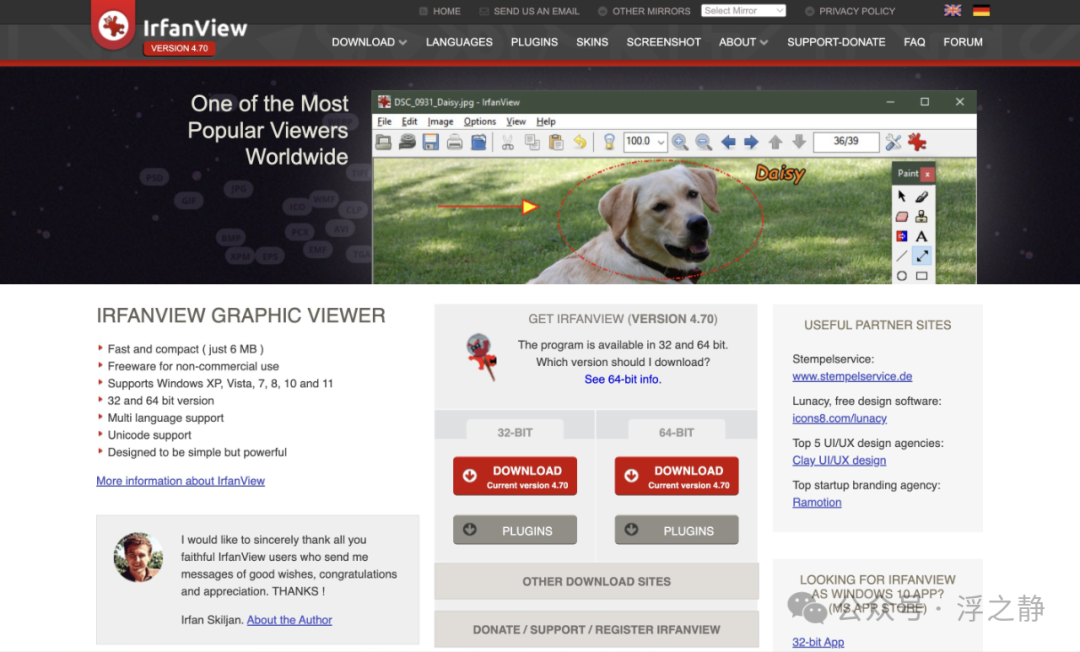The width and height of the screenshot is (1080, 652).
Task: Select the ellipse tool in Paint panel
Action: (x=902, y=276)
